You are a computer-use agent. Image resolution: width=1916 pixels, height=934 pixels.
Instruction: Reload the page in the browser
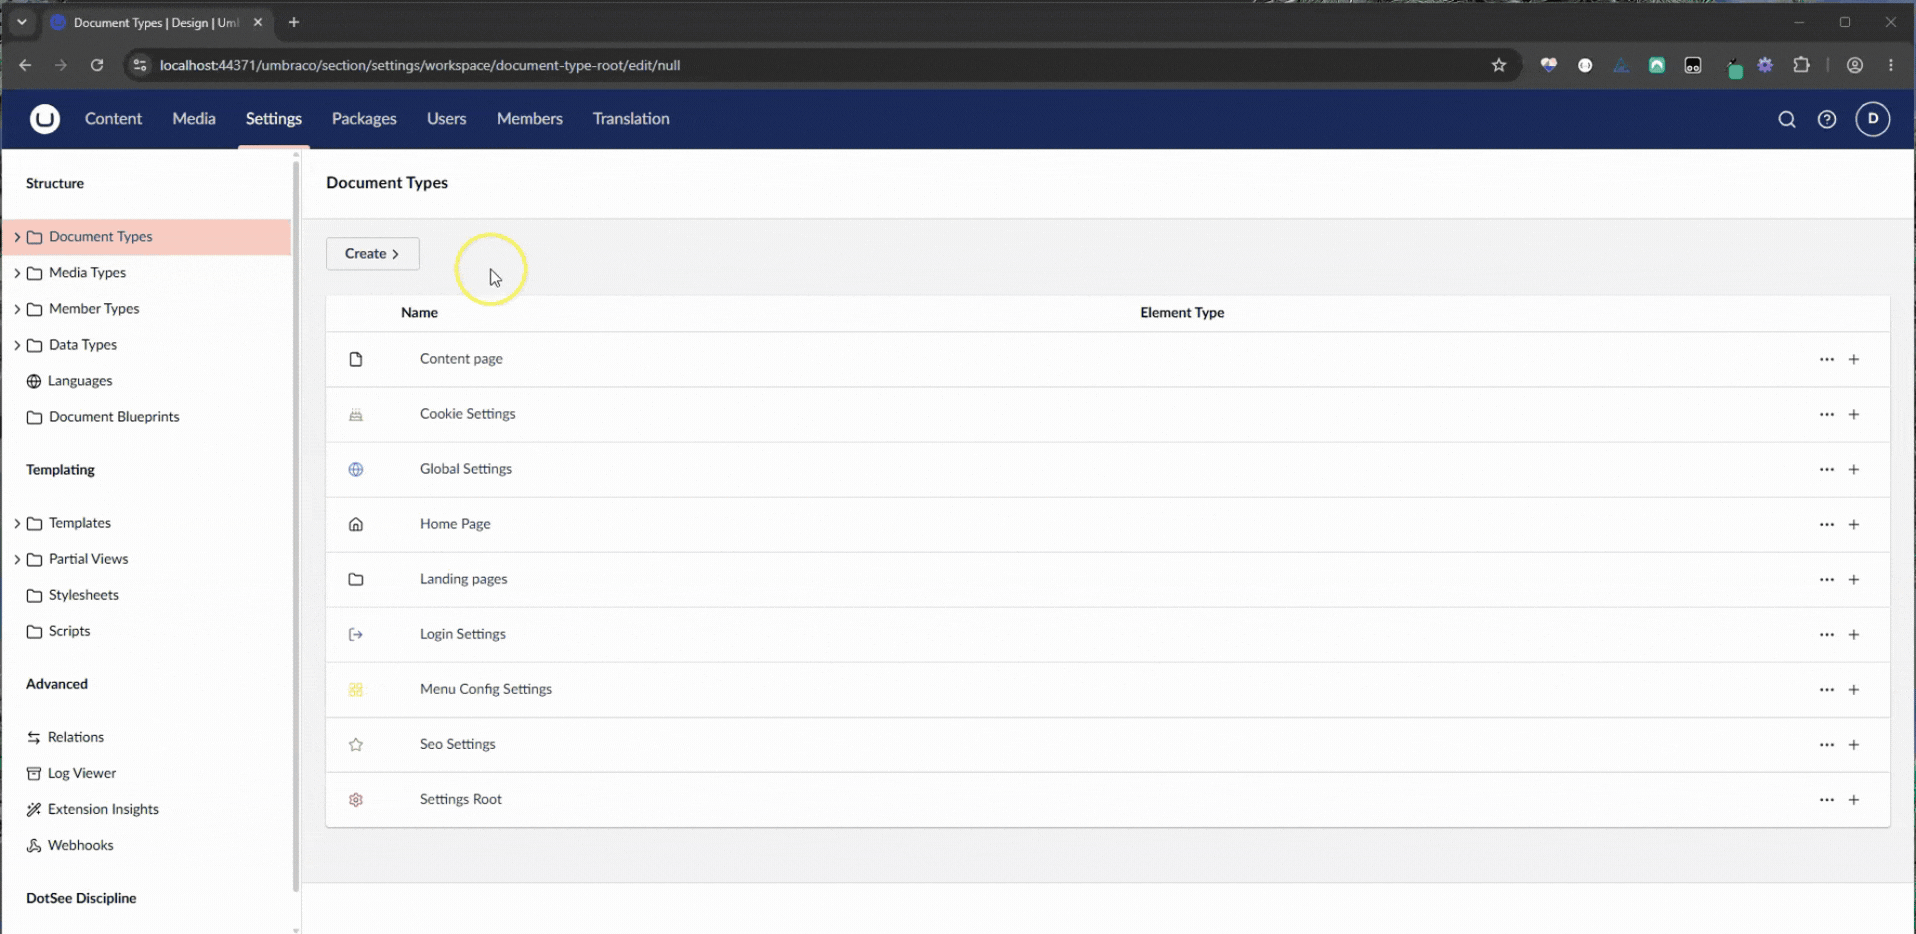(x=97, y=65)
